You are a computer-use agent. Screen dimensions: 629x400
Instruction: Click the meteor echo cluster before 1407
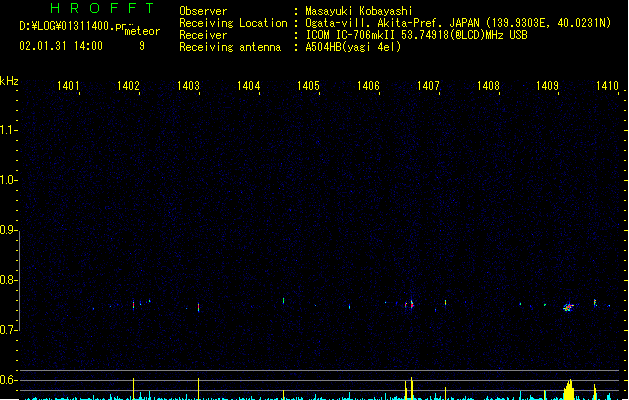[x=410, y=304]
